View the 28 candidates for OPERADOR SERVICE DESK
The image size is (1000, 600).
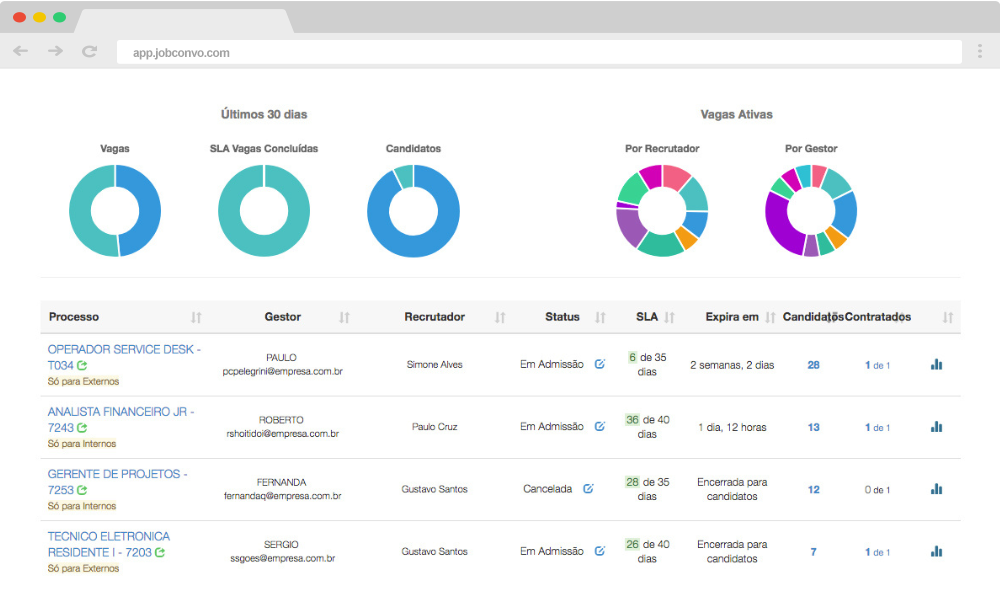[813, 364]
